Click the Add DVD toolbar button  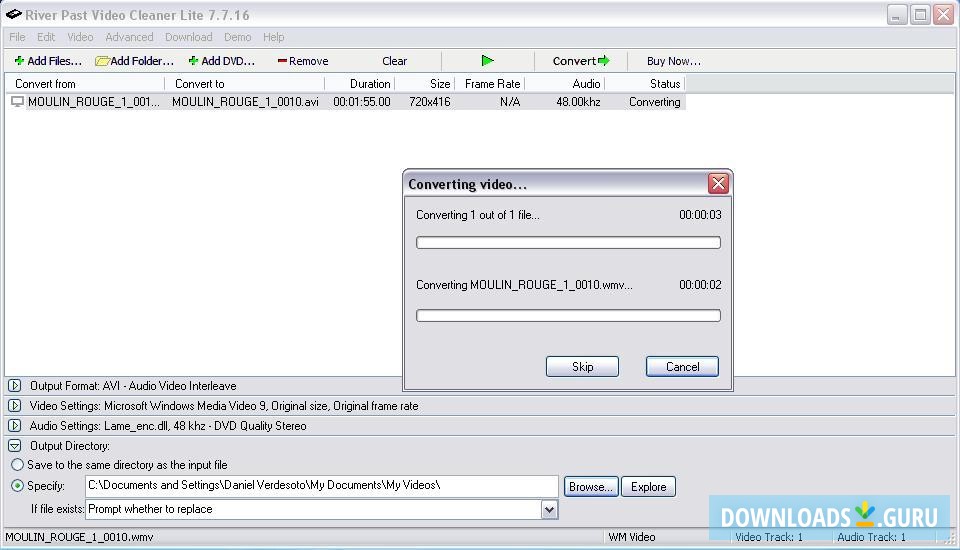[222, 61]
